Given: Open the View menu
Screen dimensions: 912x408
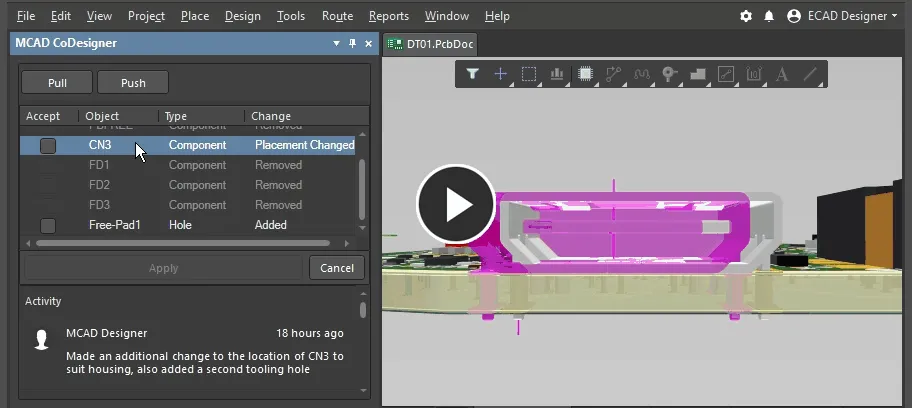Looking at the screenshot, I should (x=99, y=16).
